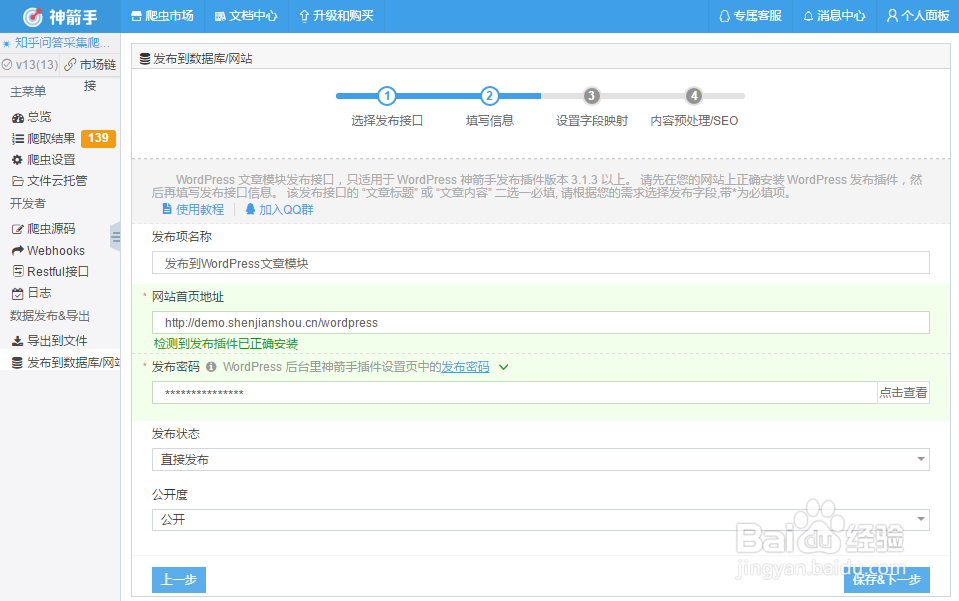Click the orange 139 results badge
Viewport: 959px width, 601px height.
98,138
